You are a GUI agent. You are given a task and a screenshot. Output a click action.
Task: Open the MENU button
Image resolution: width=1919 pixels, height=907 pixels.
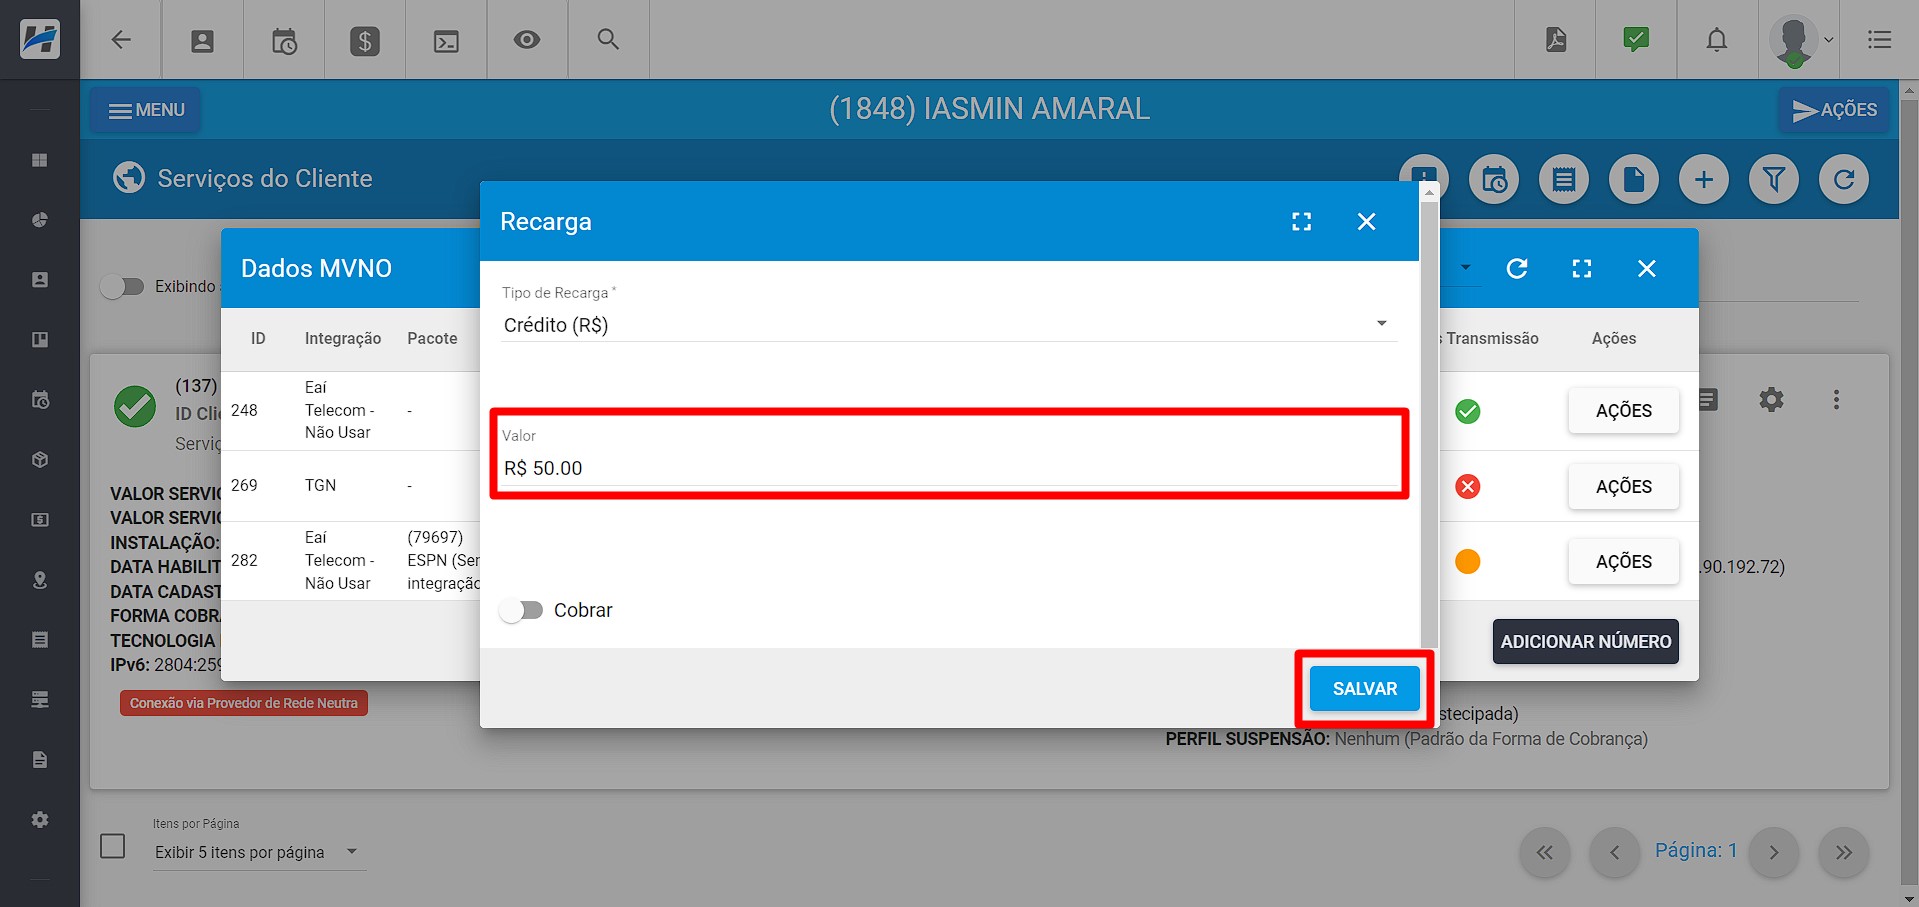[146, 110]
